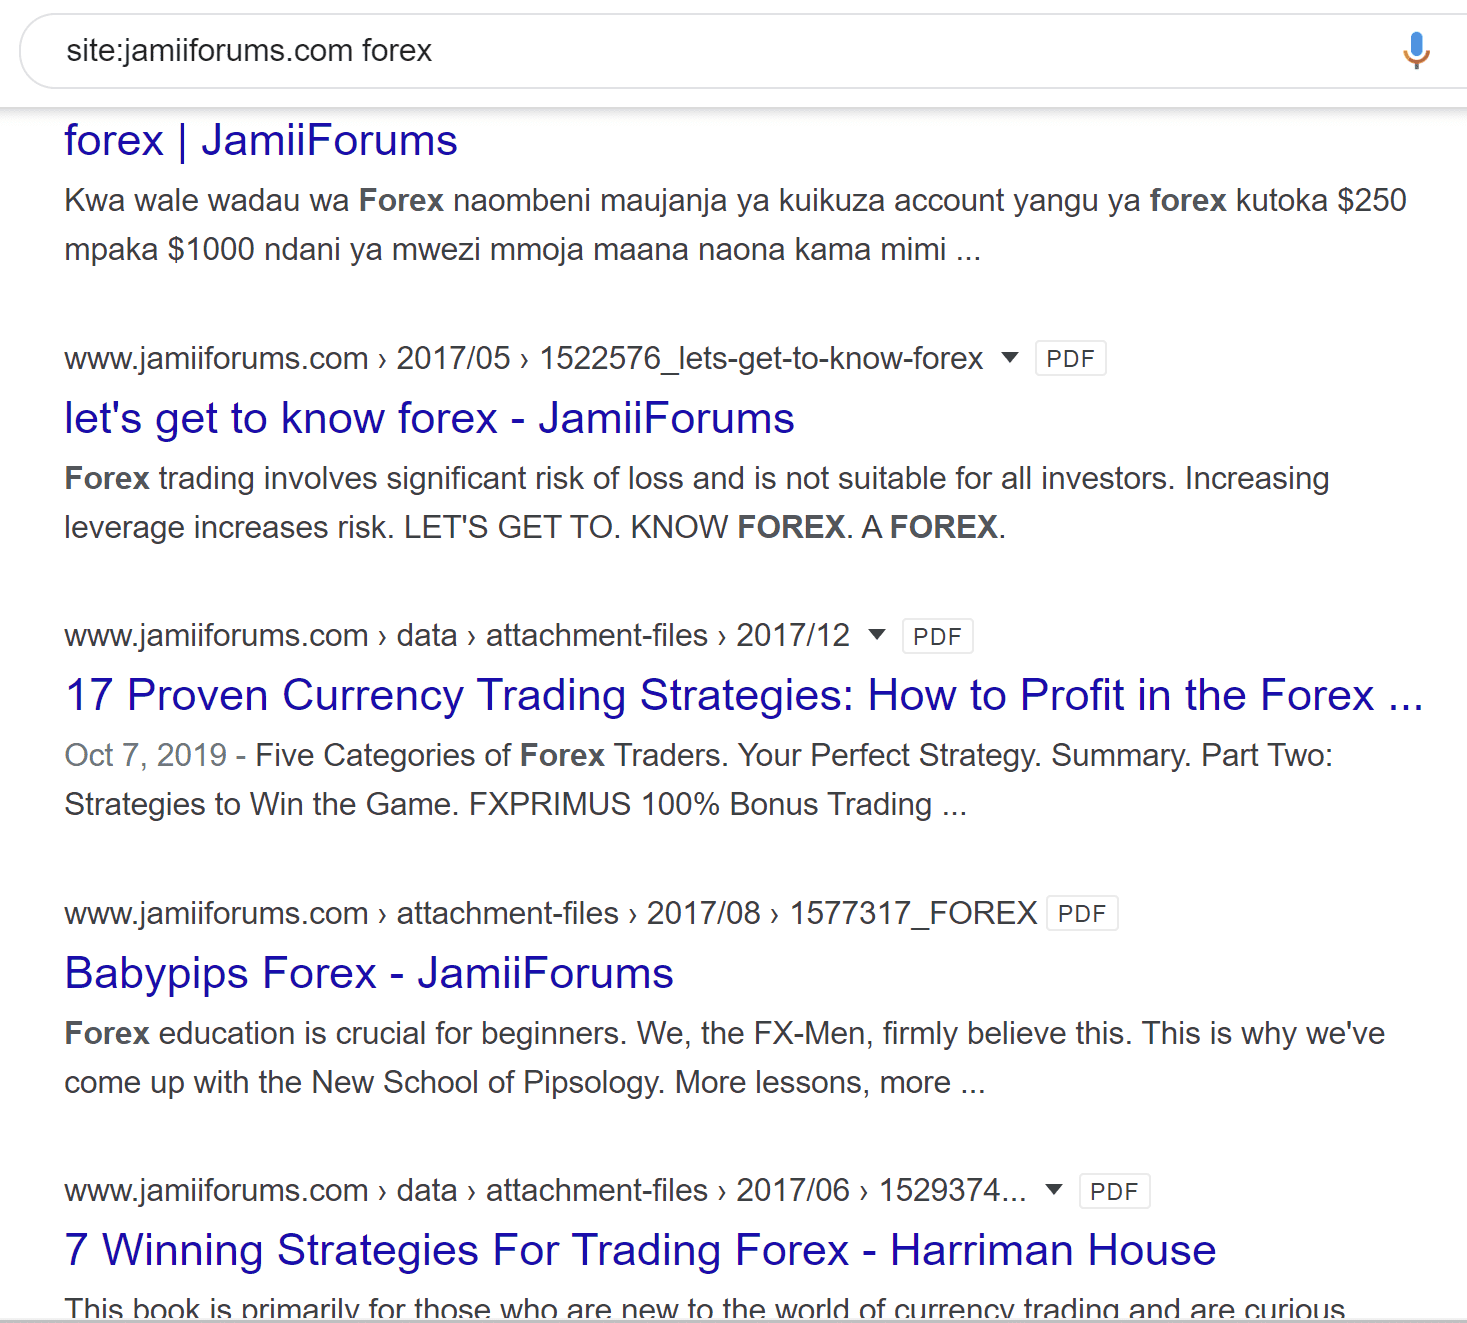The height and width of the screenshot is (1323, 1467).
Task: Click the microphone voice search icon
Action: point(1416,50)
